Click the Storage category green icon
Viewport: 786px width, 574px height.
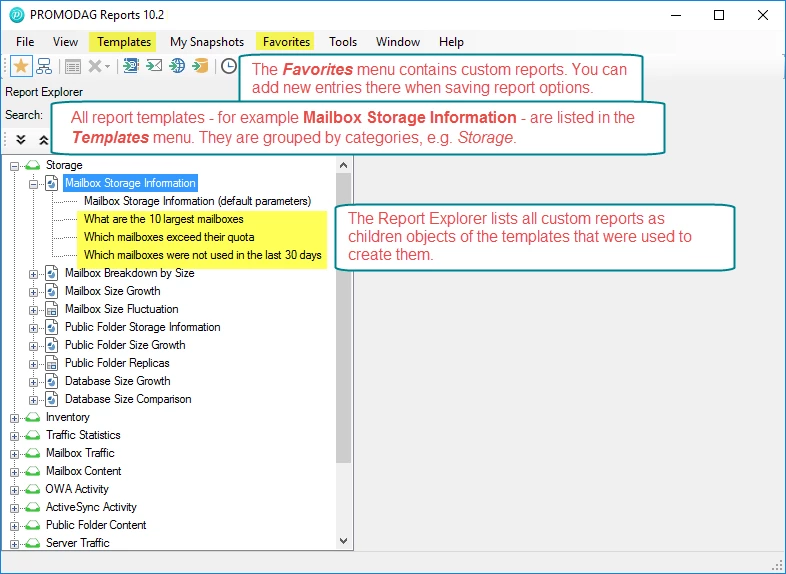(x=33, y=165)
